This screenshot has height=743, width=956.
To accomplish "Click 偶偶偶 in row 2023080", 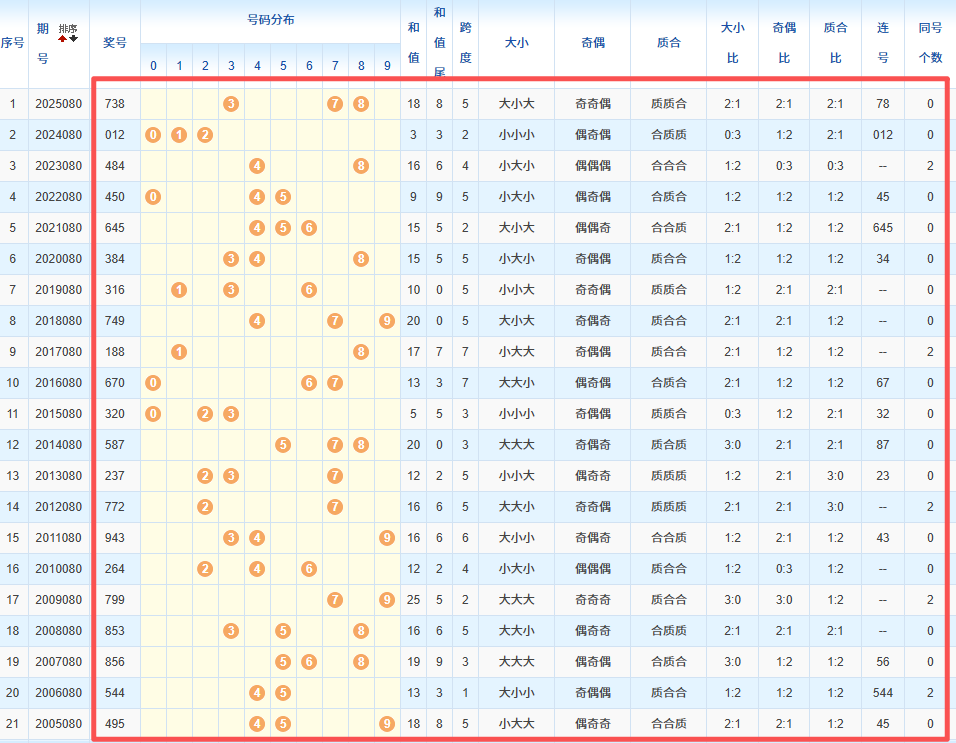I will click(593, 166).
